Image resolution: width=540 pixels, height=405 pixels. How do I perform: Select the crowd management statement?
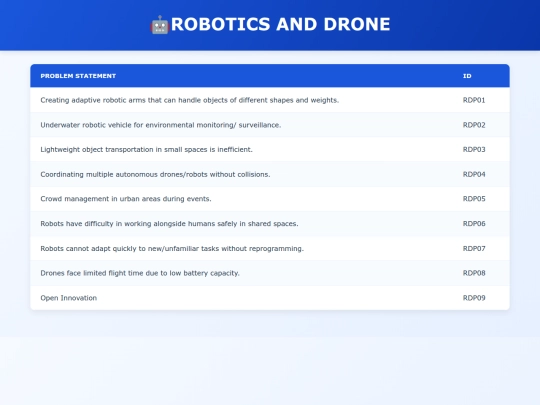click(x=126, y=199)
